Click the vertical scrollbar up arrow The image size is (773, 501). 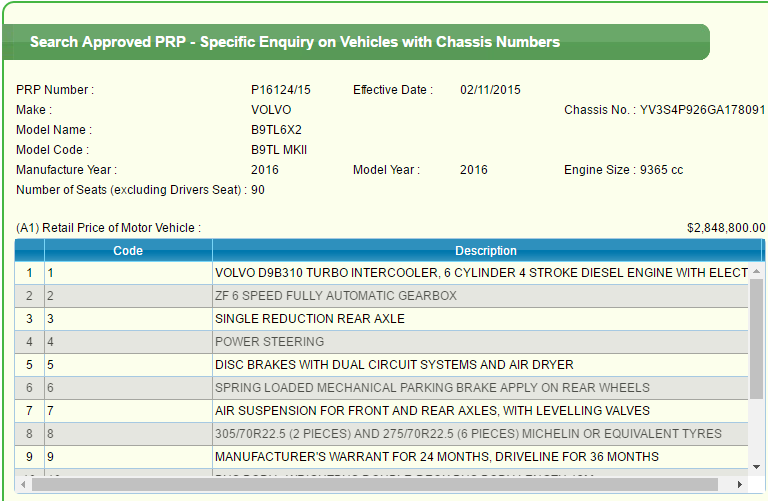[x=757, y=271]
